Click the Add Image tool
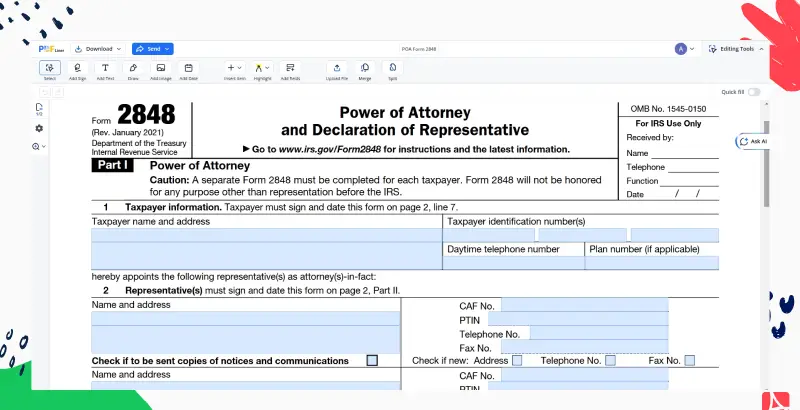This screenshot has height=410, width=800. coord(161,68)
